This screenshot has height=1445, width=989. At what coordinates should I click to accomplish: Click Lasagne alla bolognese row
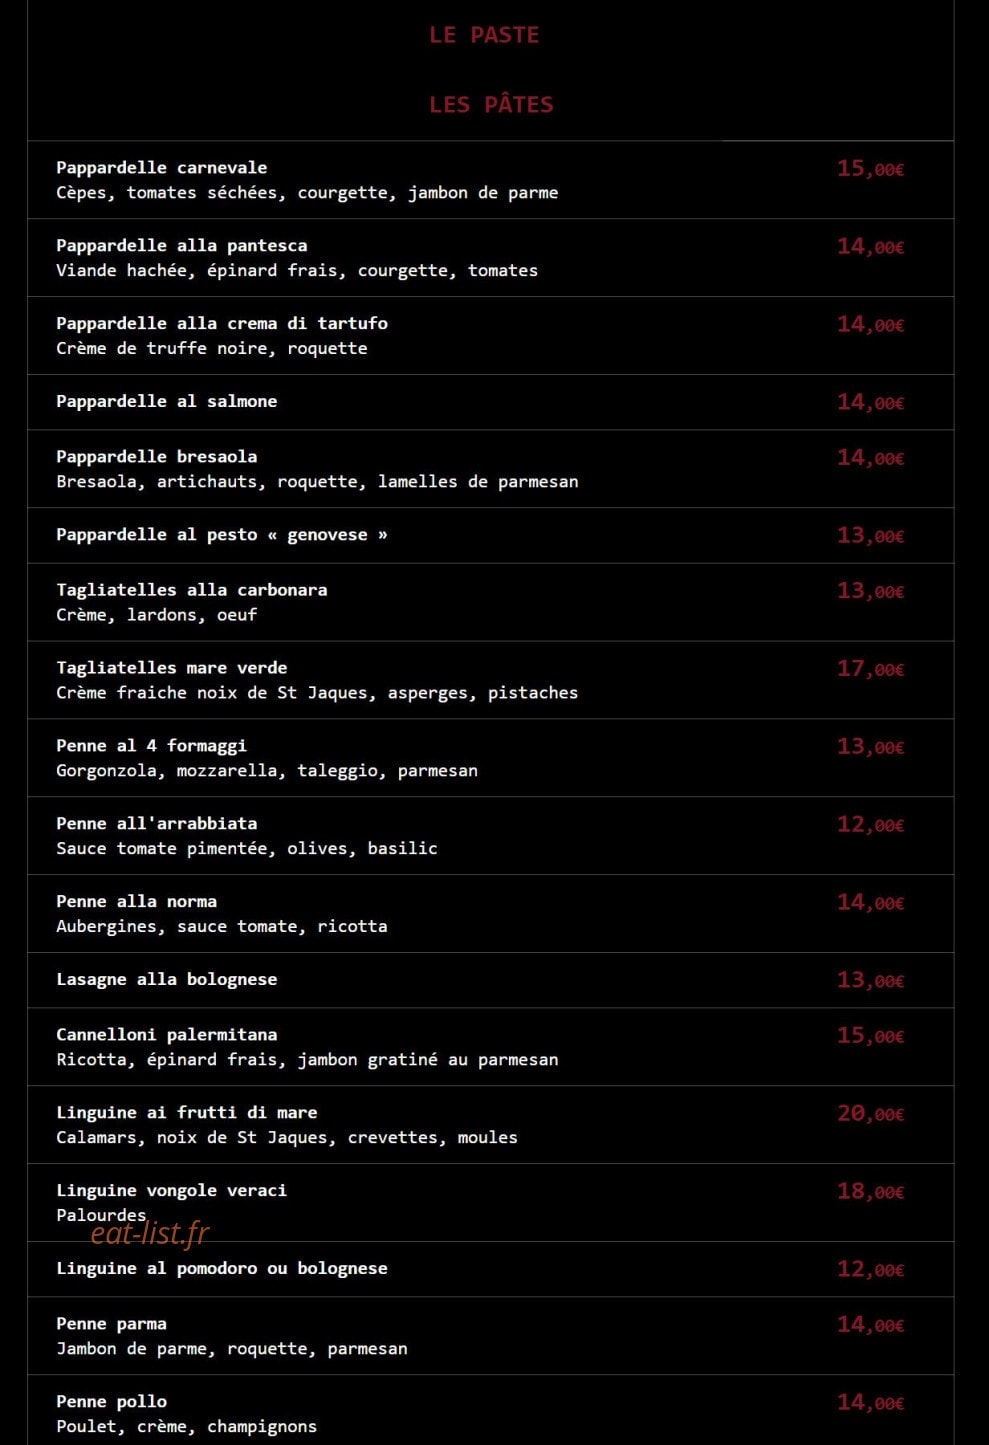pyautogui.click(x=490, y=980)
